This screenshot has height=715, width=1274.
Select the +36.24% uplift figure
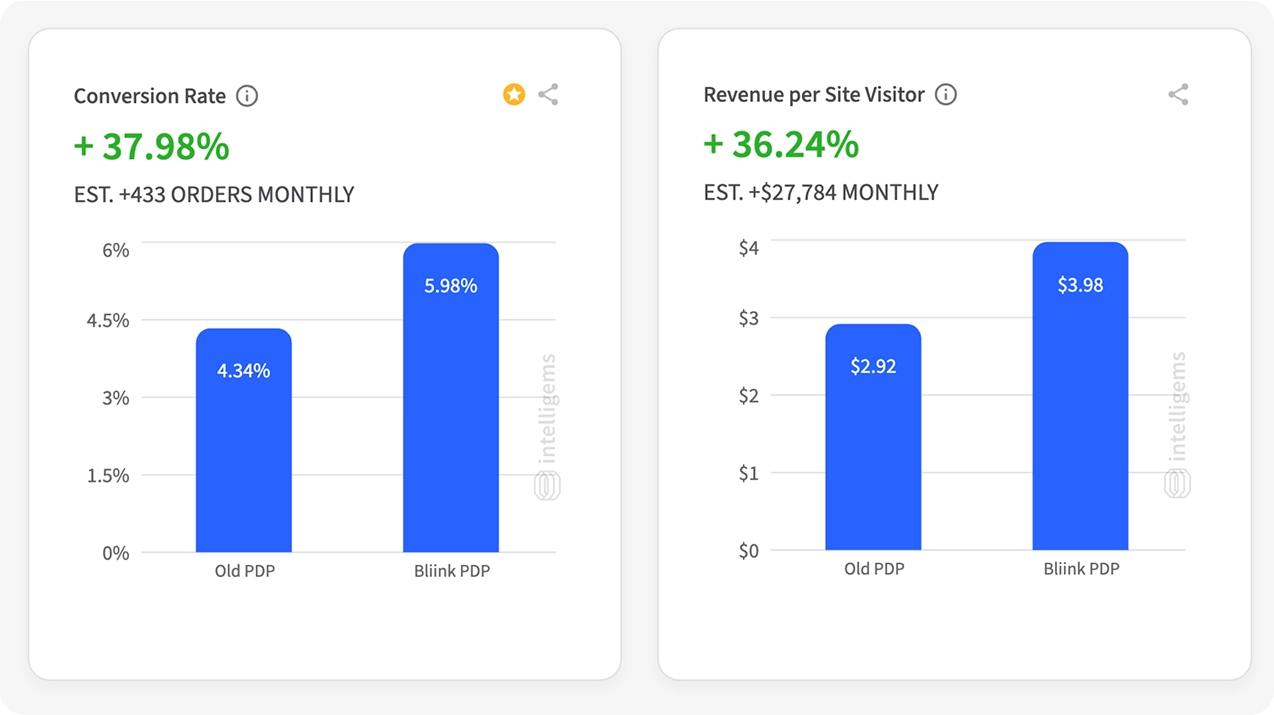click(x=781, y=145)
